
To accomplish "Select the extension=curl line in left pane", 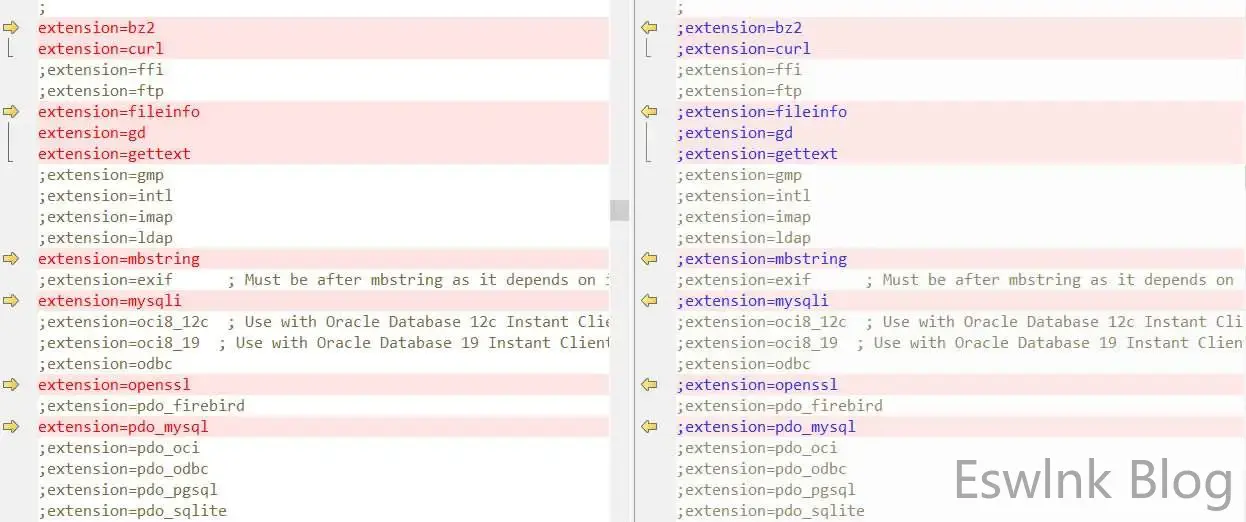I will 101,49.
